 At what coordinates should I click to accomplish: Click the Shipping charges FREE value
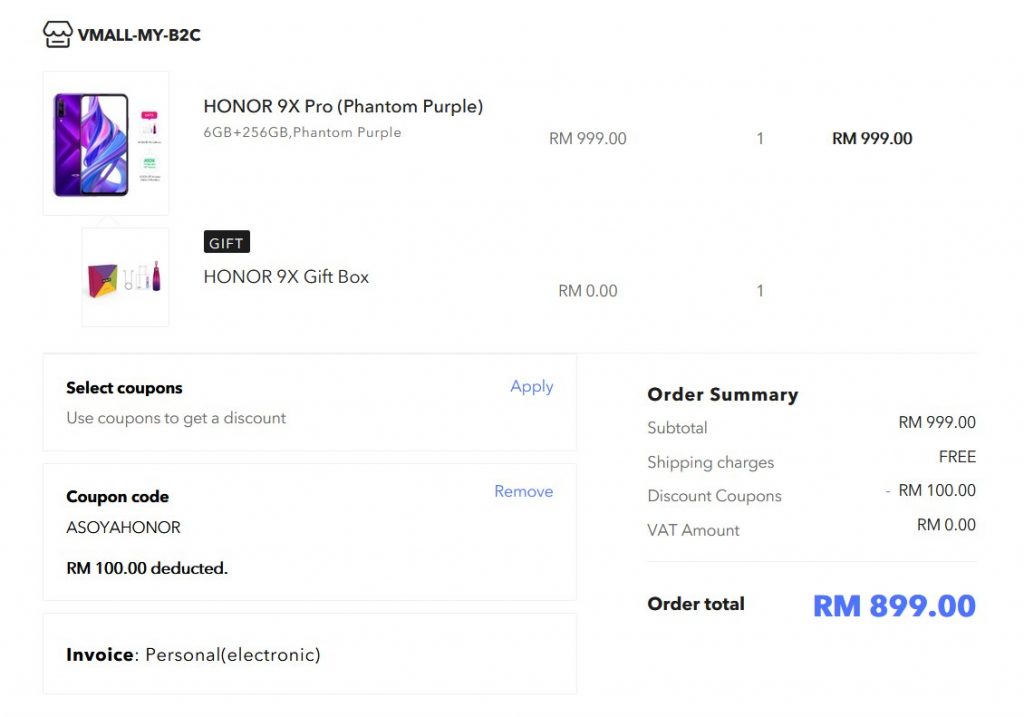click(957, 457)
